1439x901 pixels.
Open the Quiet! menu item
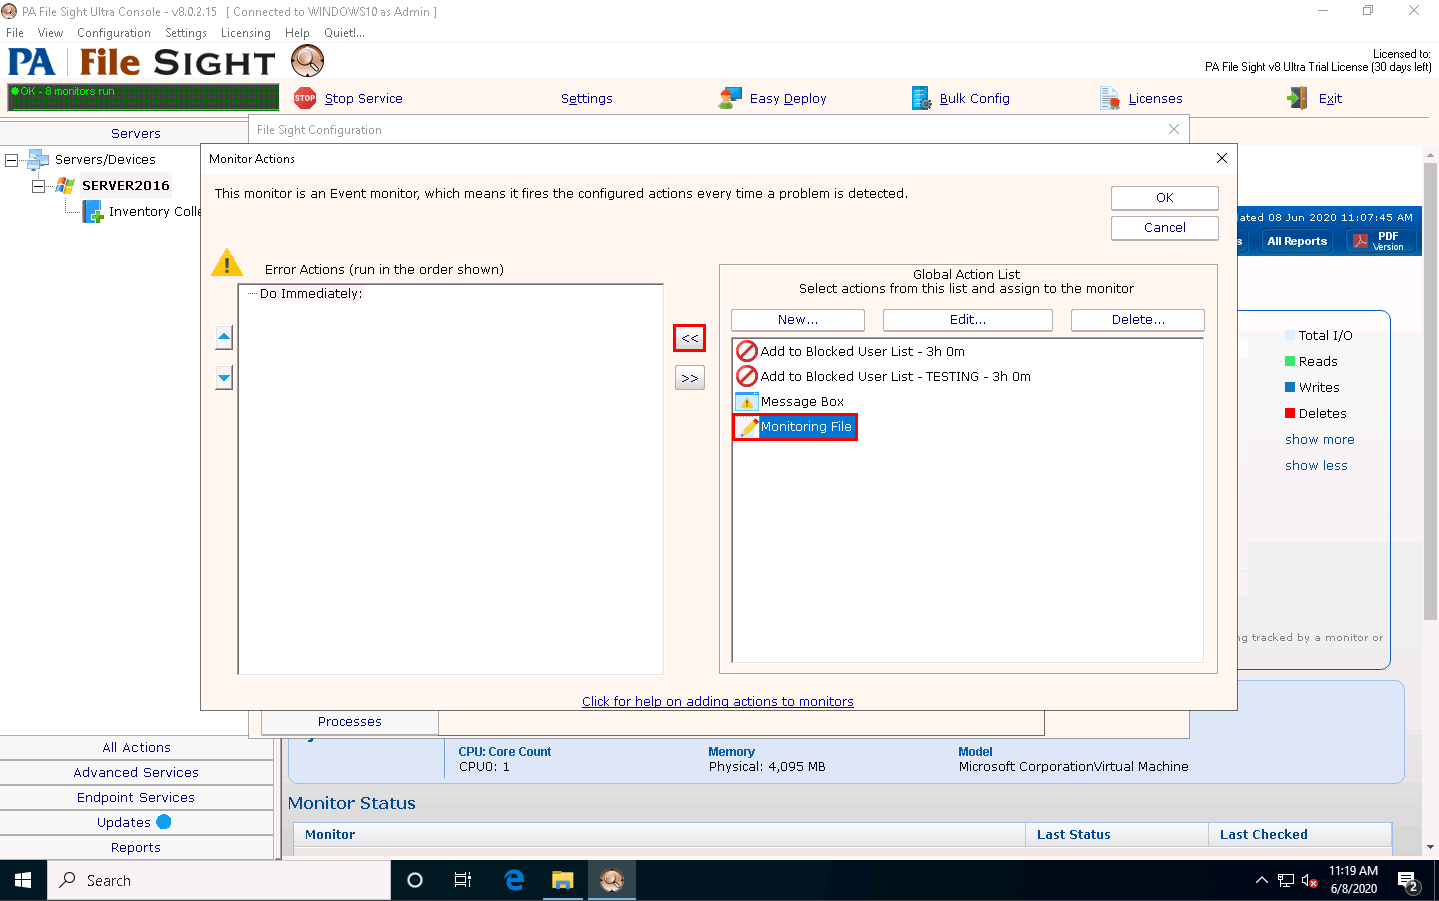tap(344, 33)
